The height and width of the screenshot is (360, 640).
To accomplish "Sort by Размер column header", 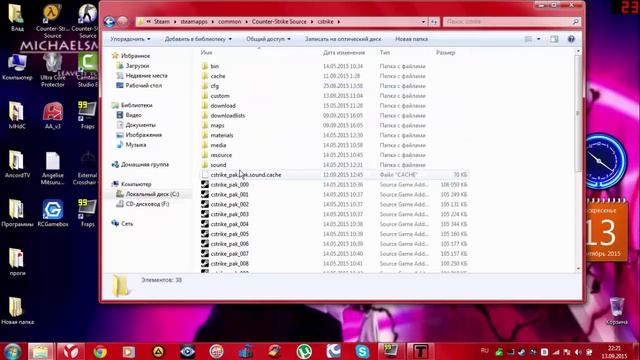I will (x=445, y=53).
